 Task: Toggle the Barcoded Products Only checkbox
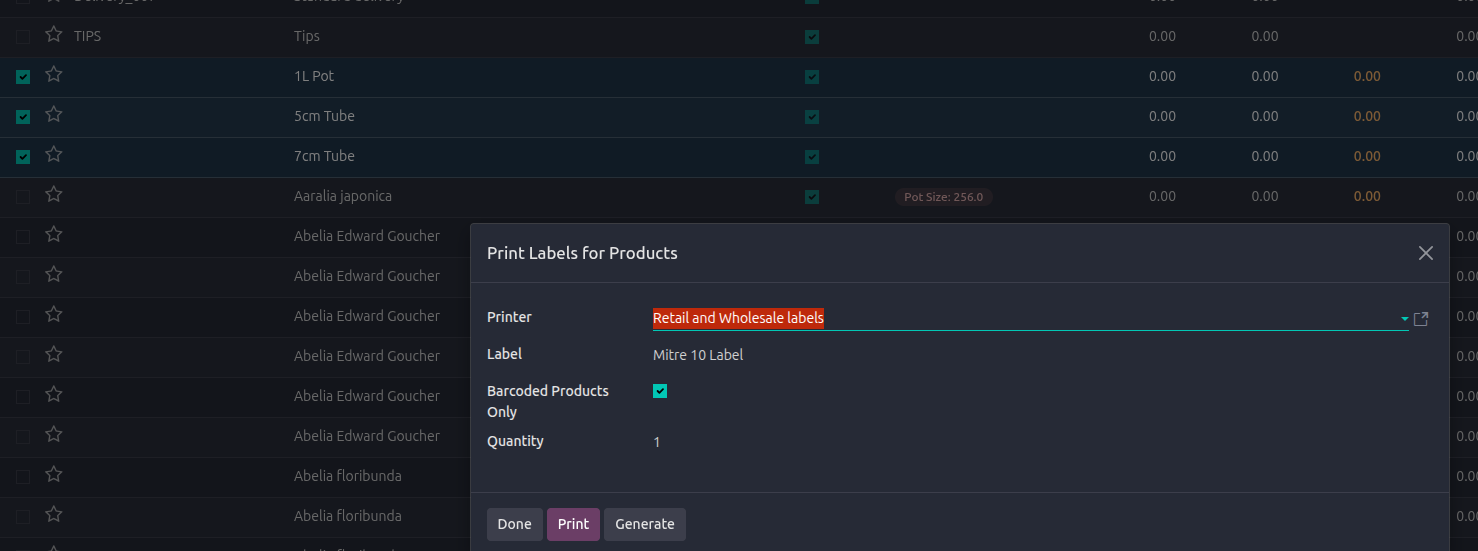click(660, 391)
